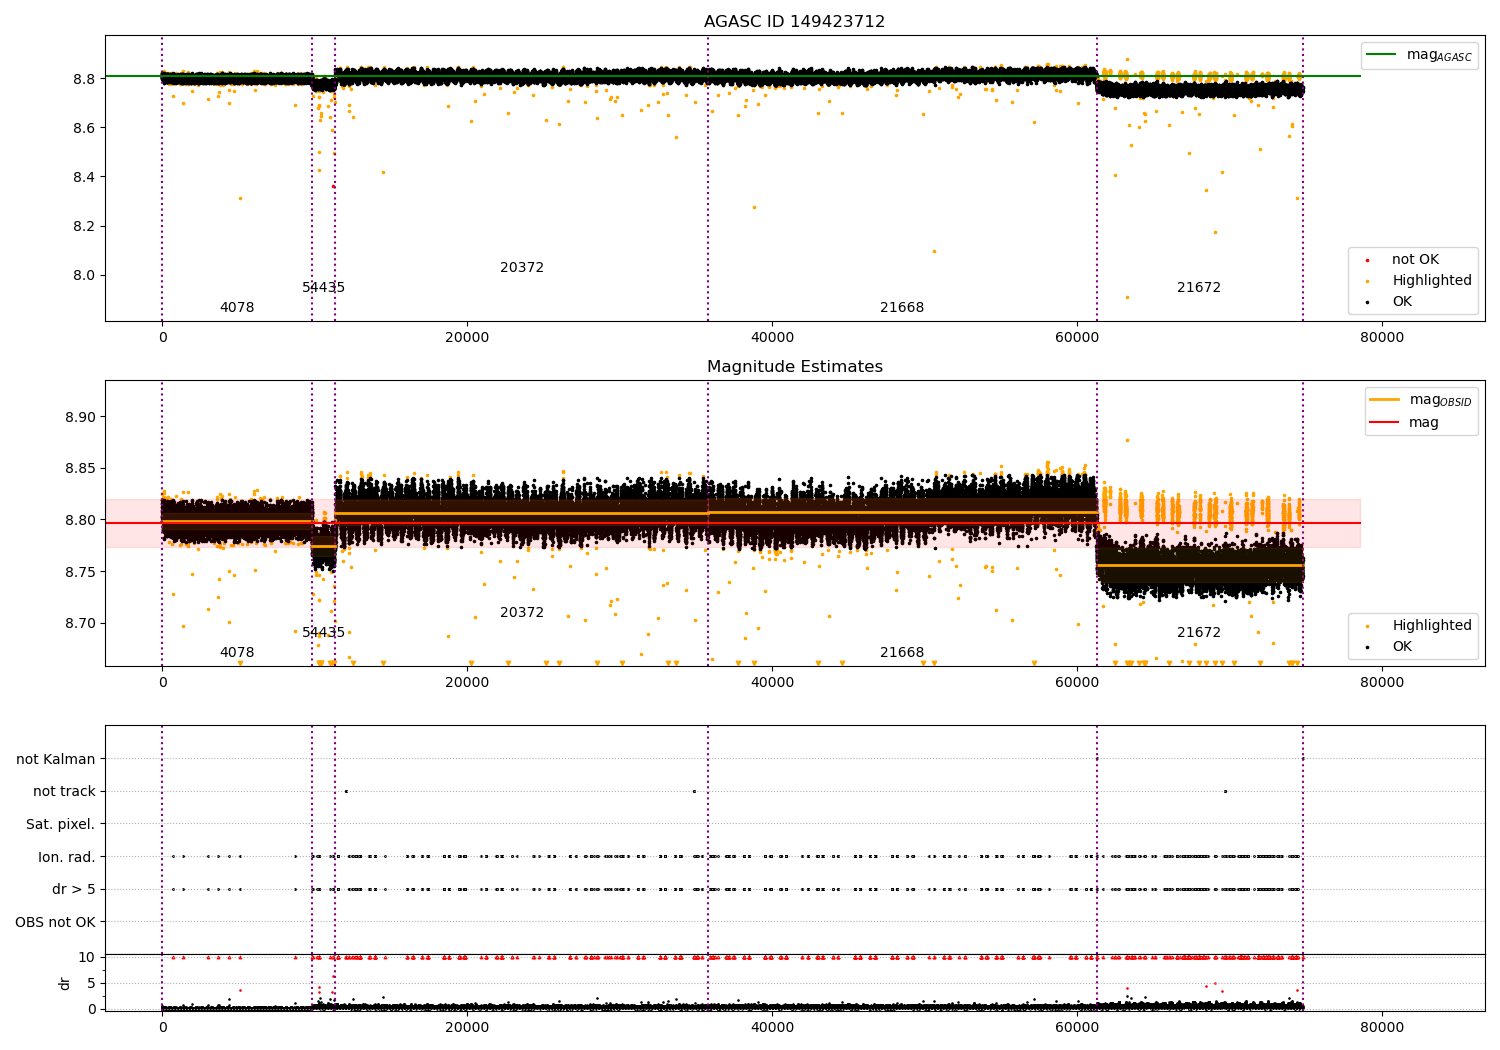The width and height of the screenshot is (1500, 1050).
Task: Select the red 'mag' legend entry
Action: coord(1404,423)
